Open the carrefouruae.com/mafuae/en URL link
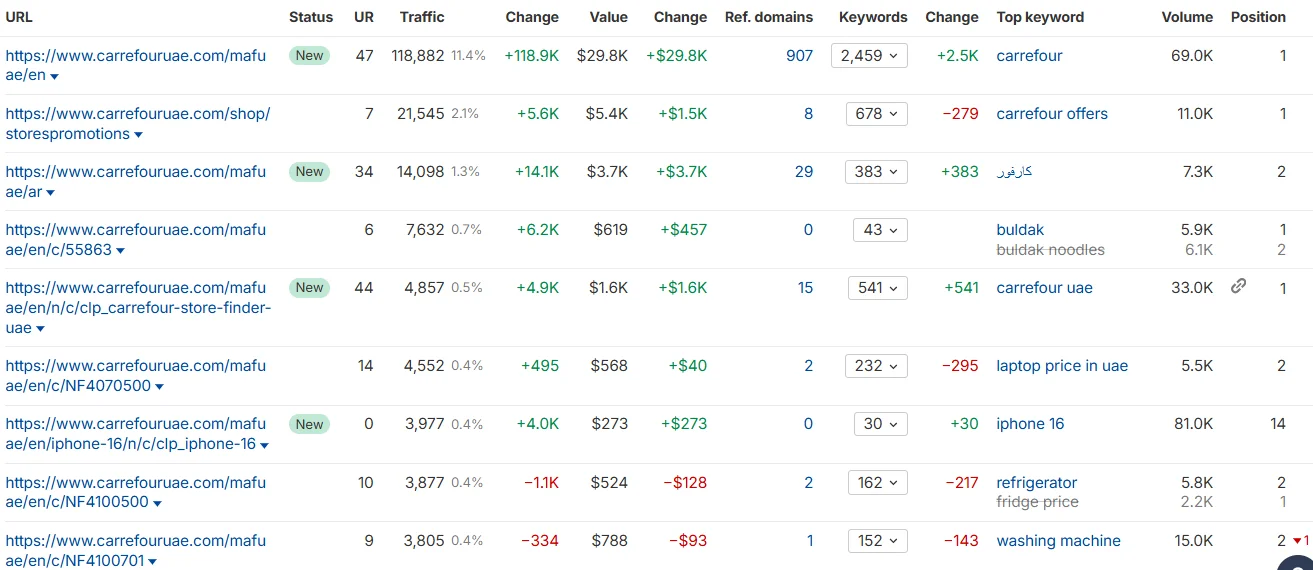Viewport: 1313px width, 570px height. click(135, 65)
